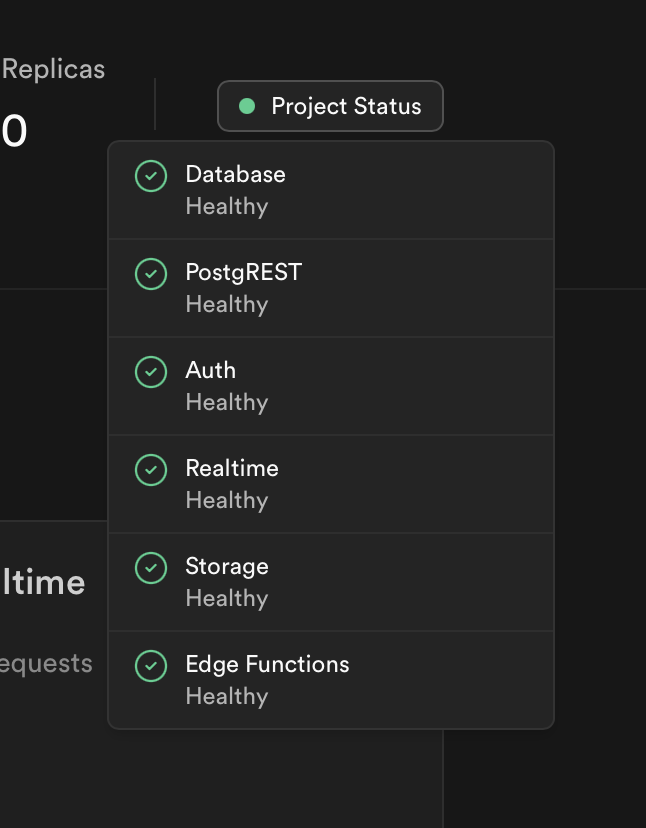Select the Edge Functions service entry
Viewport: 646px width, 828px height.
[x=330, y=680]
